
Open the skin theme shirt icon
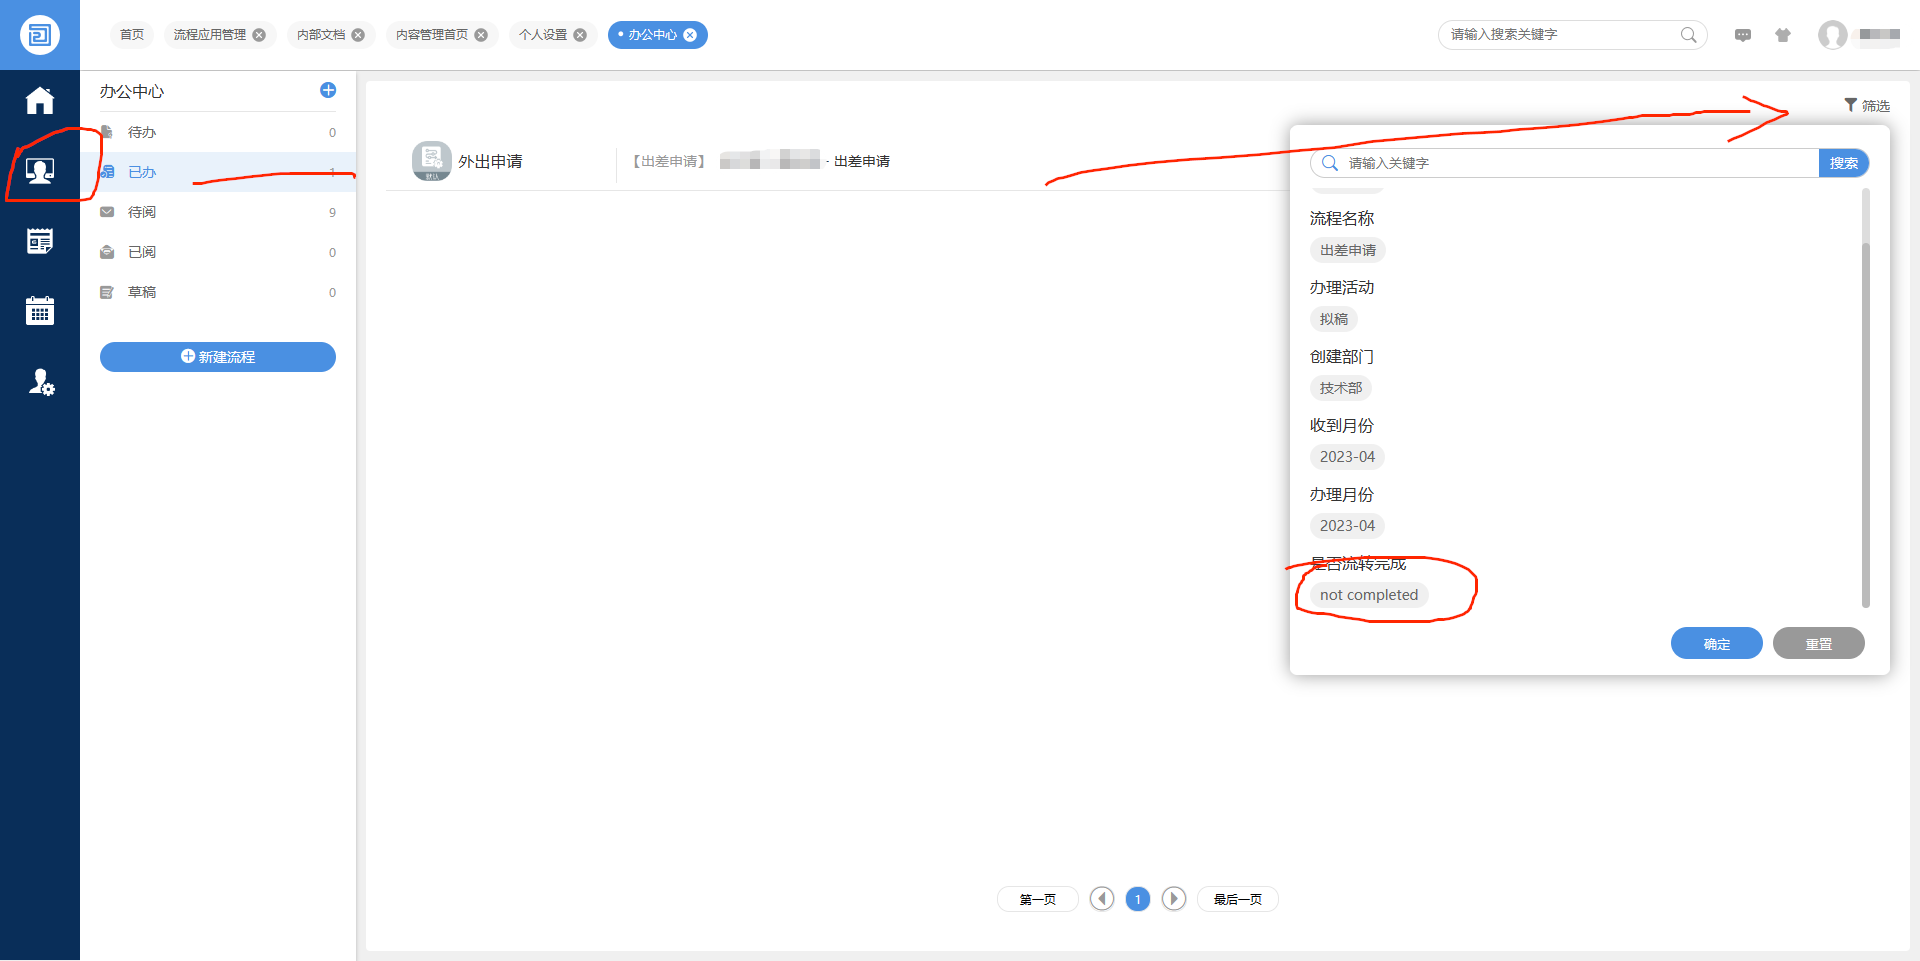(1783, 35)
